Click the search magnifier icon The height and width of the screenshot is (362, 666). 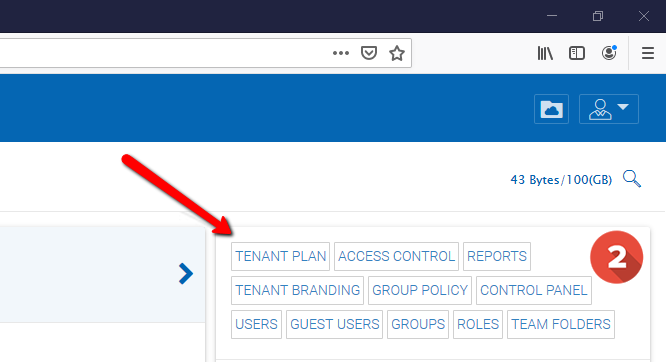click(x=632, y=178)
